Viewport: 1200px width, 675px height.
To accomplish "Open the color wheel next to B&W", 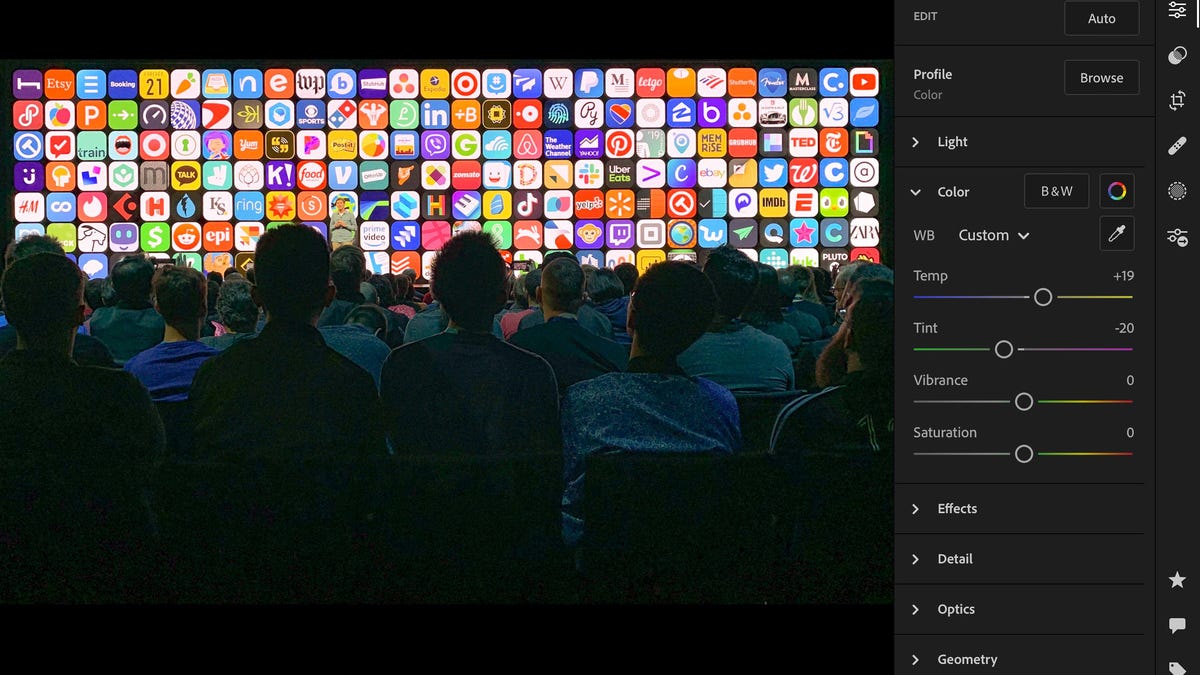I will (1116, 191).
